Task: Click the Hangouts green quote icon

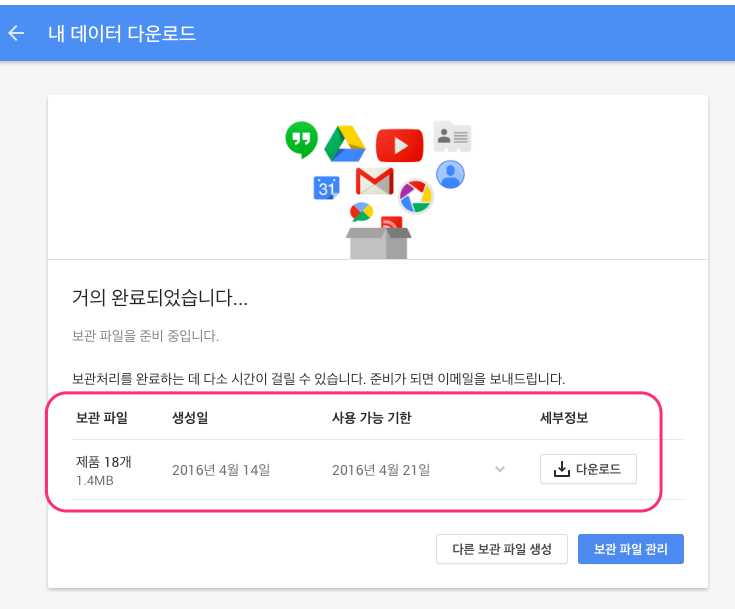Action: pyautogui.click(x=301, y=140)
